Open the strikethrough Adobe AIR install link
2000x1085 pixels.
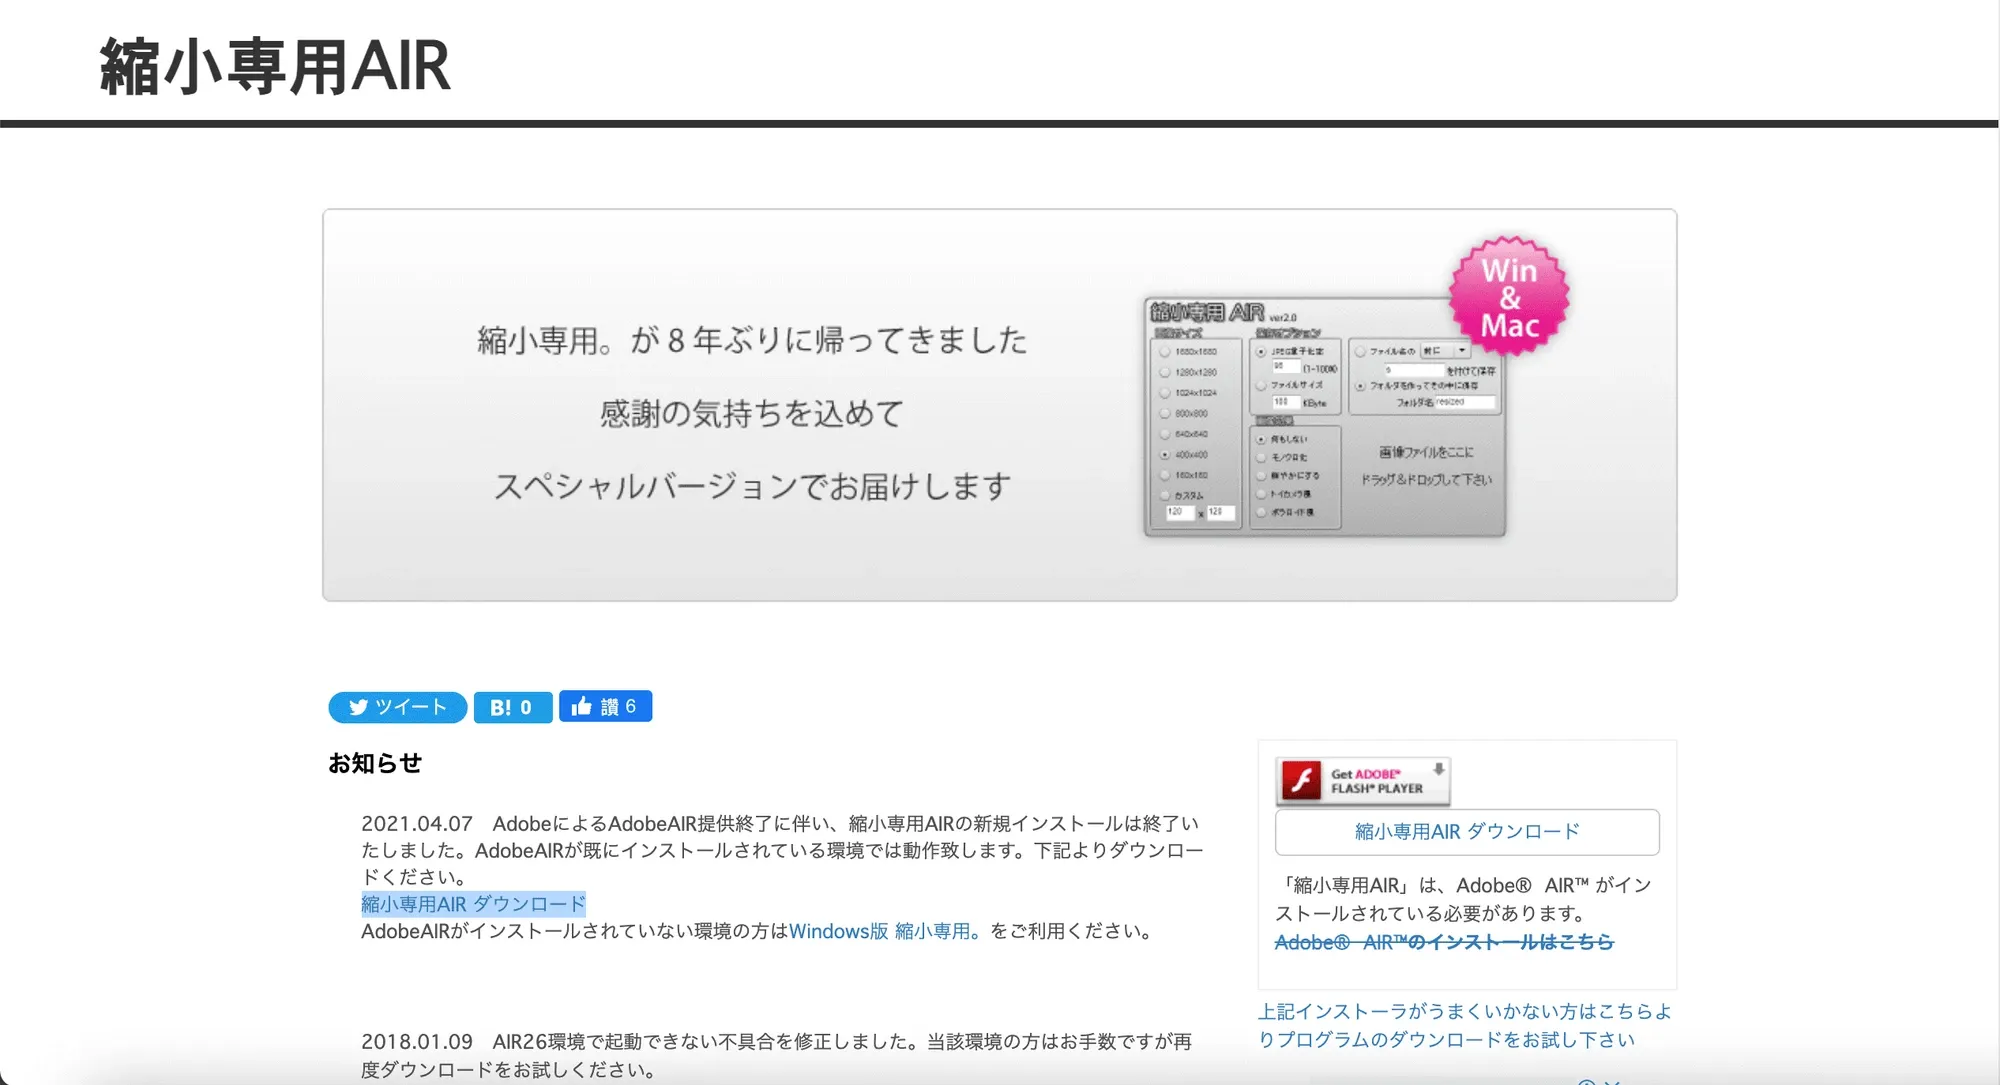click(x=1444, y=942)
